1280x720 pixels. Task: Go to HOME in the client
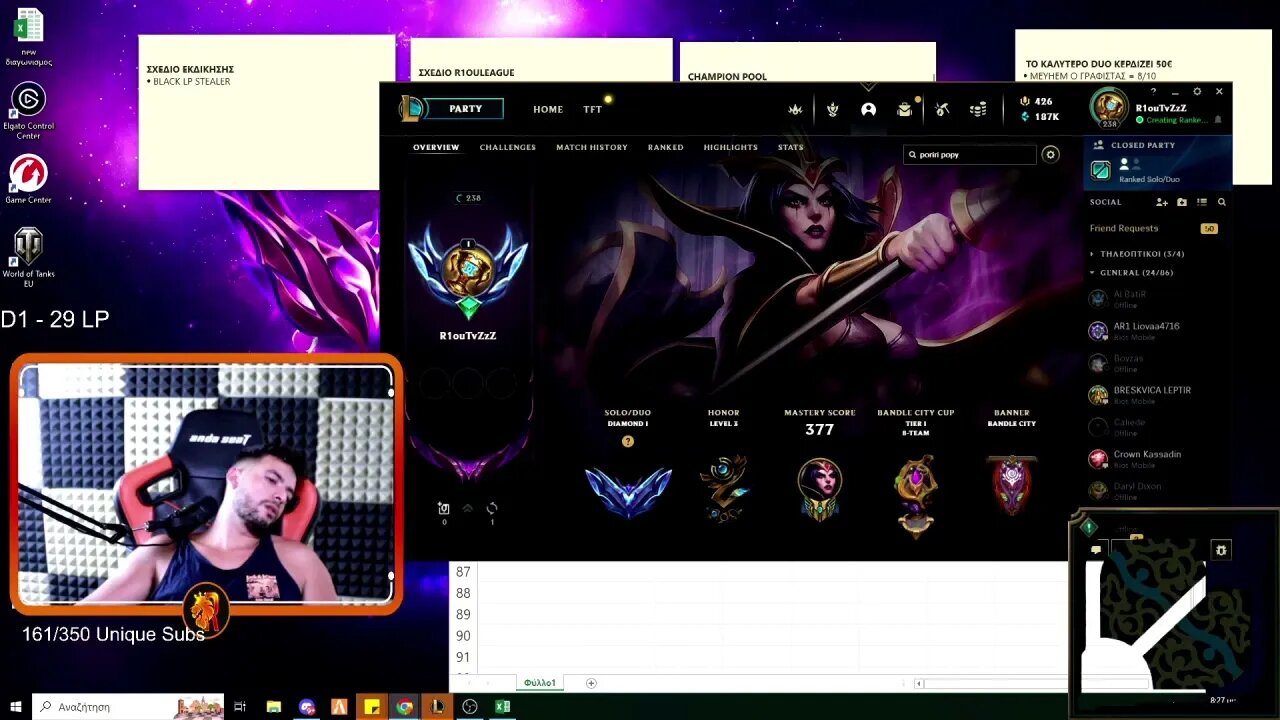click(548, 110)
